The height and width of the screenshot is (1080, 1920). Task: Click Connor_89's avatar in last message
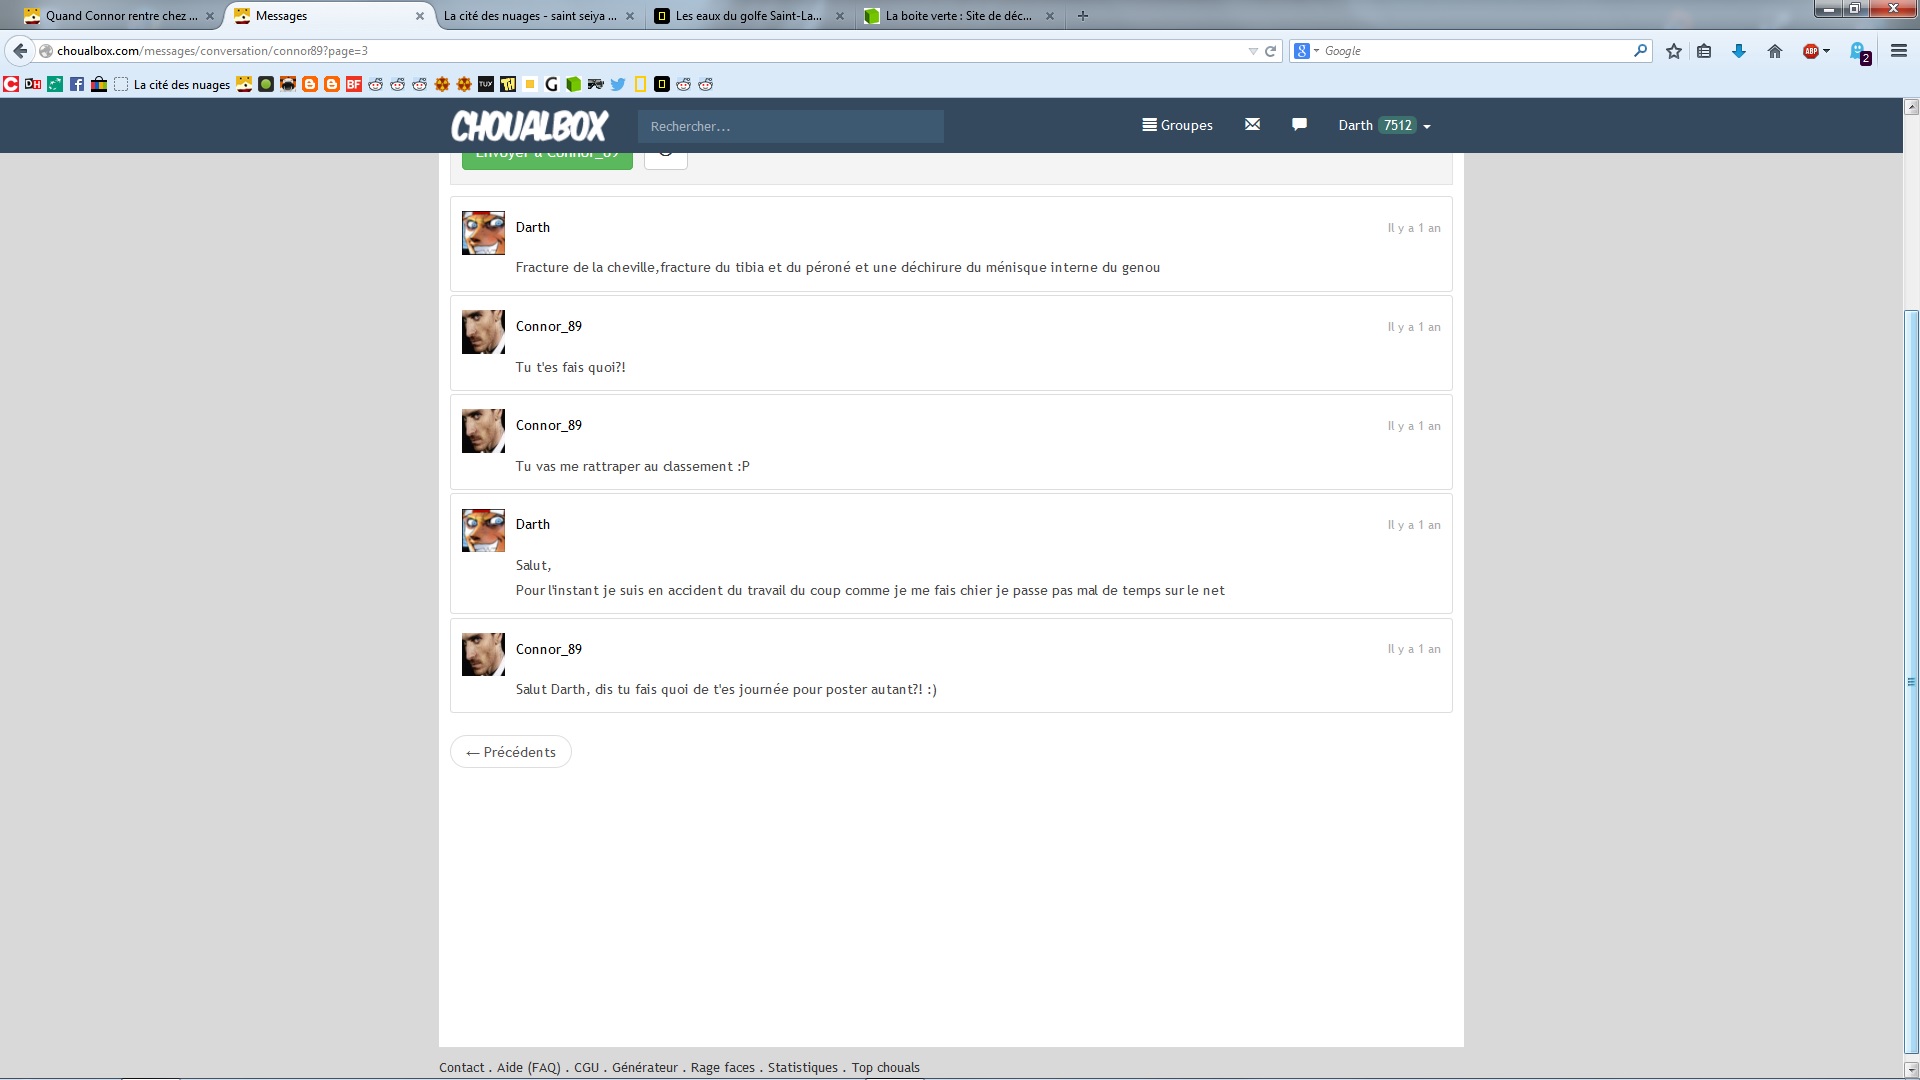pos(483,654)
